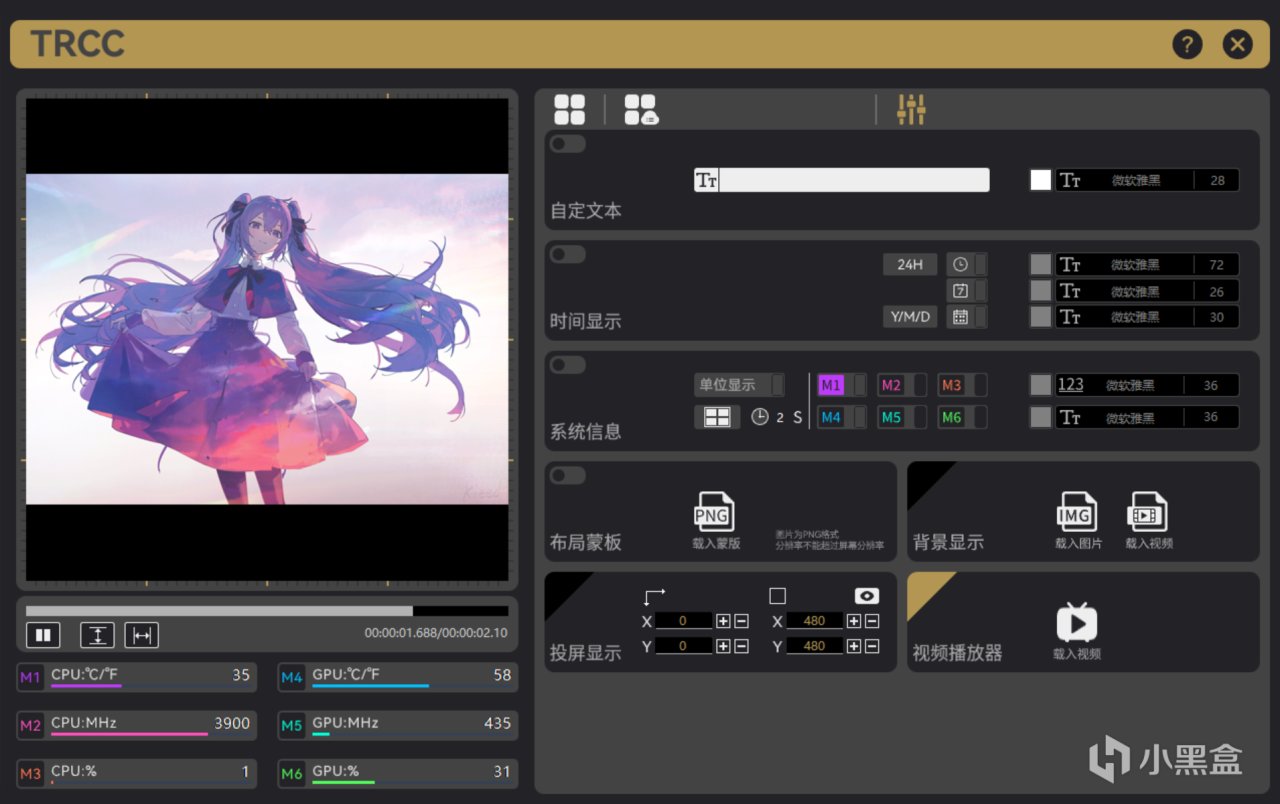
Task: Pick color swatch beside 123 font row
Action: pyautogui.click(x=1041, y=385)
